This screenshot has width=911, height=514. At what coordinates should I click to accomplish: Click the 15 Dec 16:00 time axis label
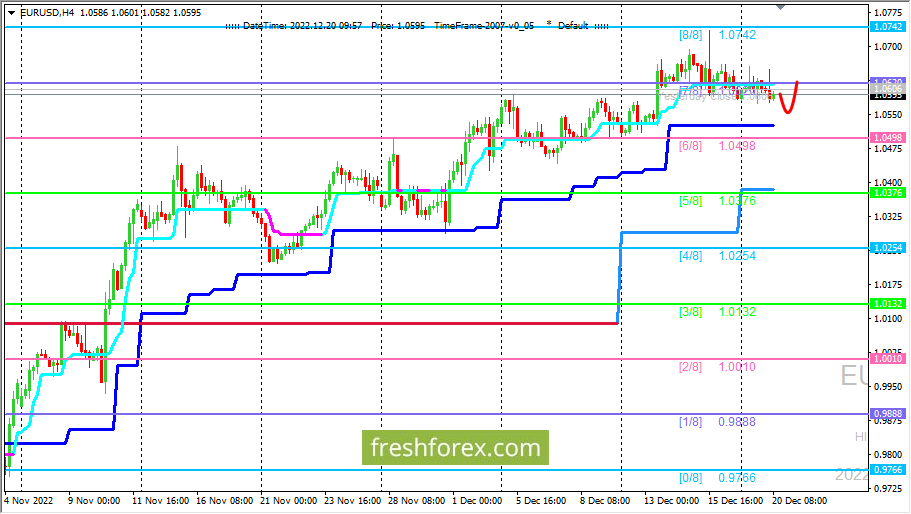(736, 501)
